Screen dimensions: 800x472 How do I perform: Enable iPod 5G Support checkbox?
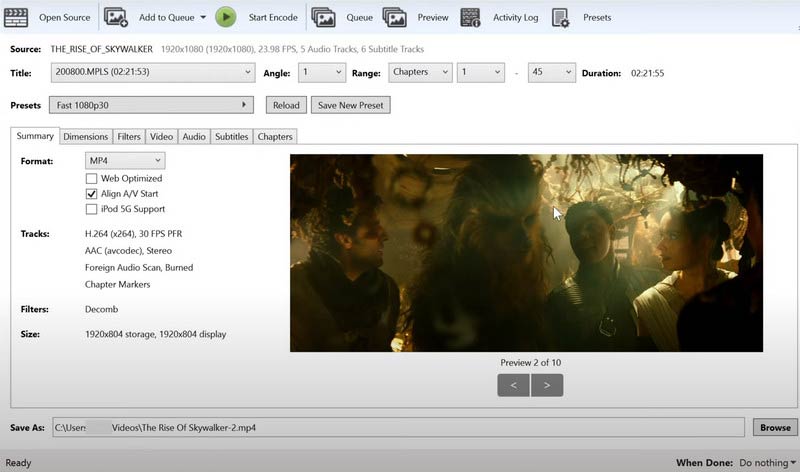click(91, 209)
